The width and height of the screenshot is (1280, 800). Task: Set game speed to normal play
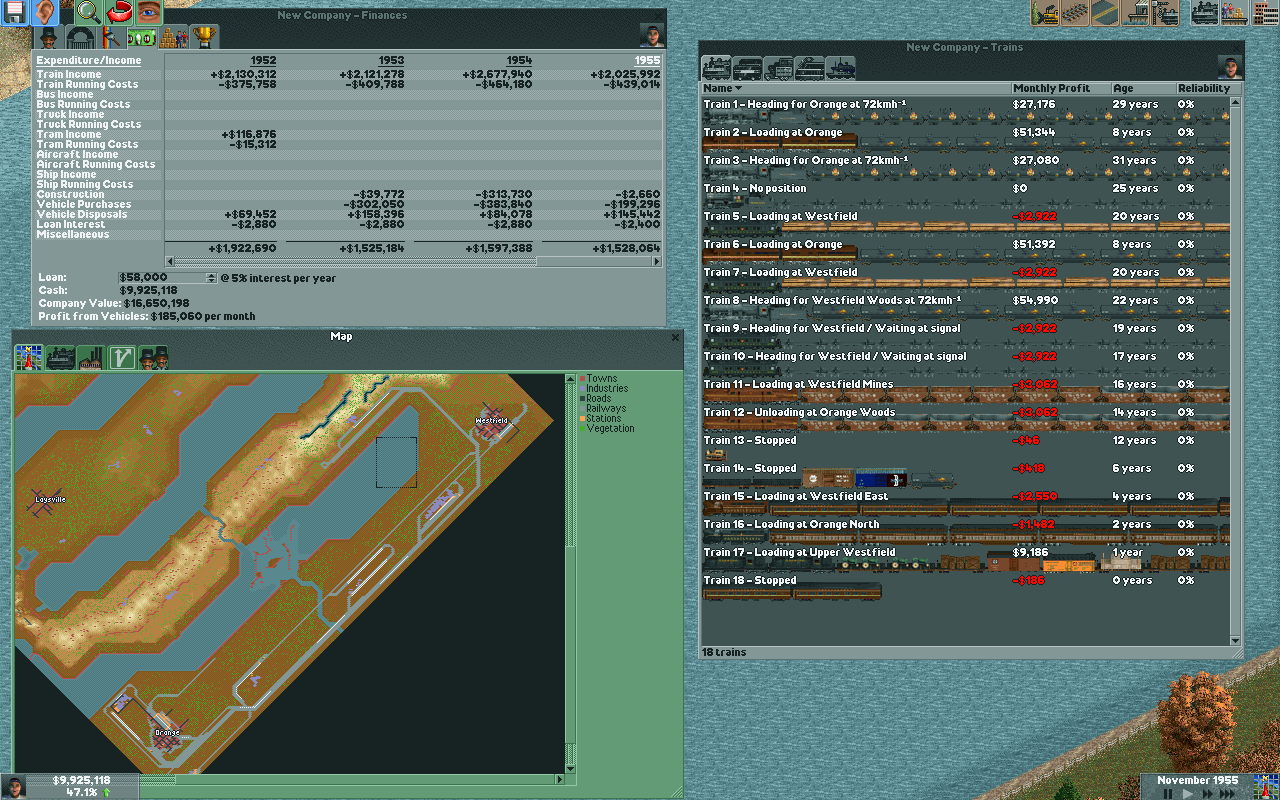(x=1188, y=793)
